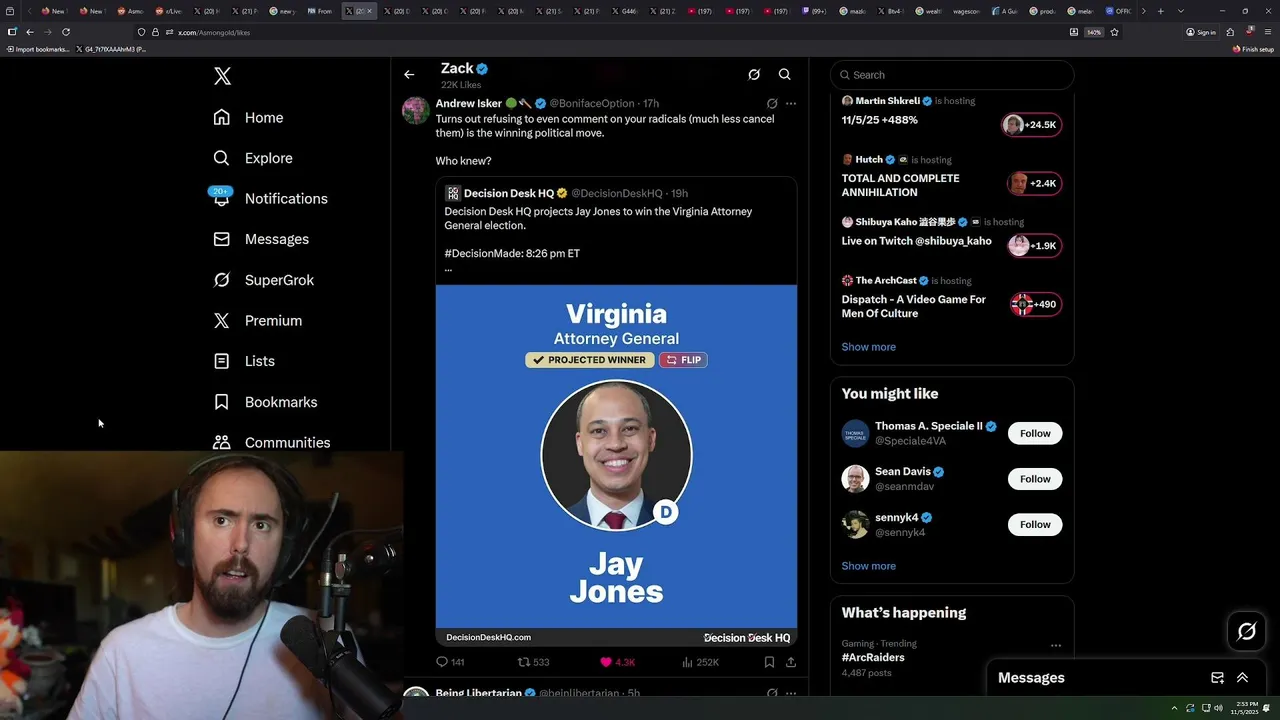Image resolution: width=1280 pixels, height=720 pixels.
Task: Open the #ArcRaiders trending topic
Action: (873, 657)
